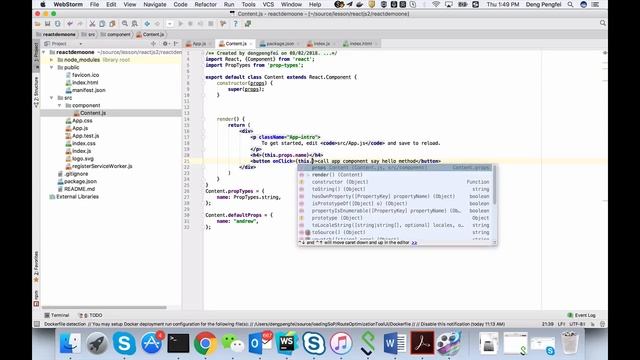Click the Project panel horizontal scrollbar
Viewport: 640px width, 360px height.
[104, 307]
